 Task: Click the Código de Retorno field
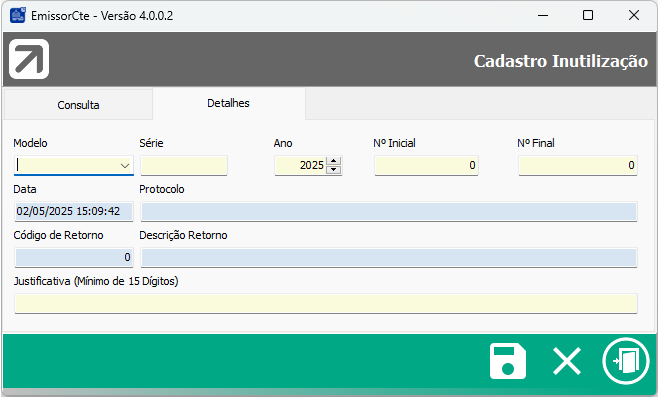click(74, 257)
